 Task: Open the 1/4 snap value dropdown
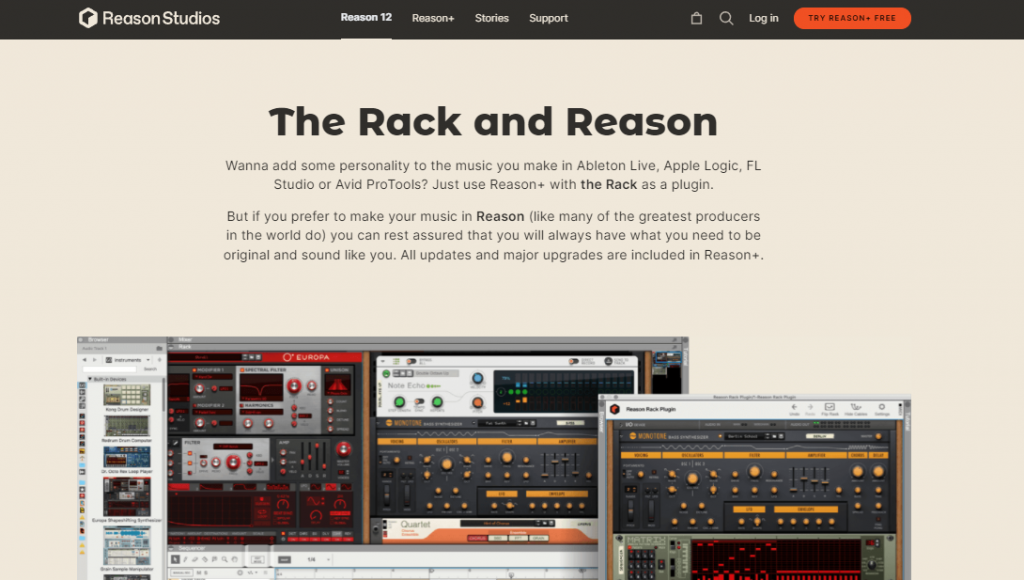[x=316, y=559]
